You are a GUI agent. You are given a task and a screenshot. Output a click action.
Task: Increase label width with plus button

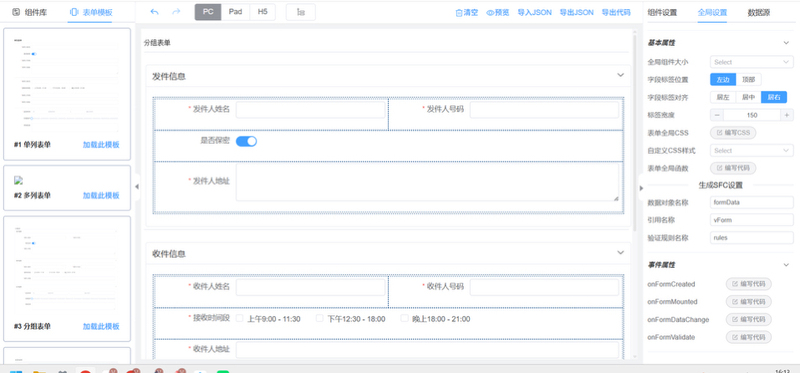pos(787,115)
